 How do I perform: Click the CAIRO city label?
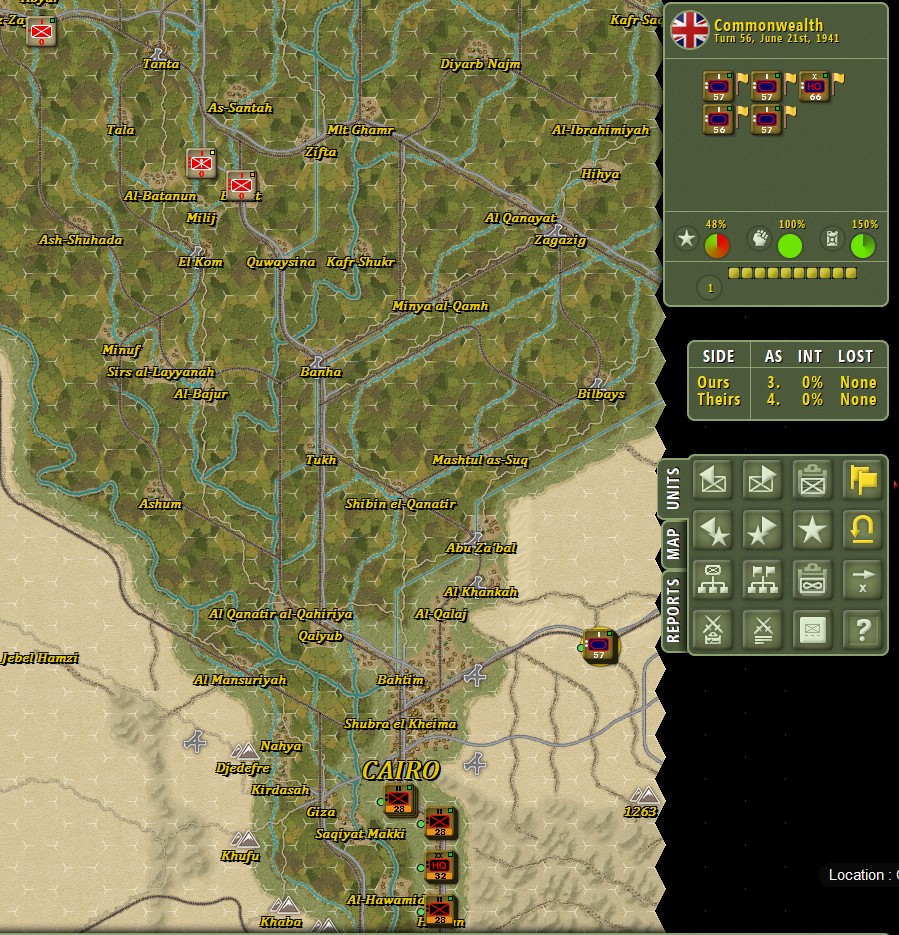(401, 770)
